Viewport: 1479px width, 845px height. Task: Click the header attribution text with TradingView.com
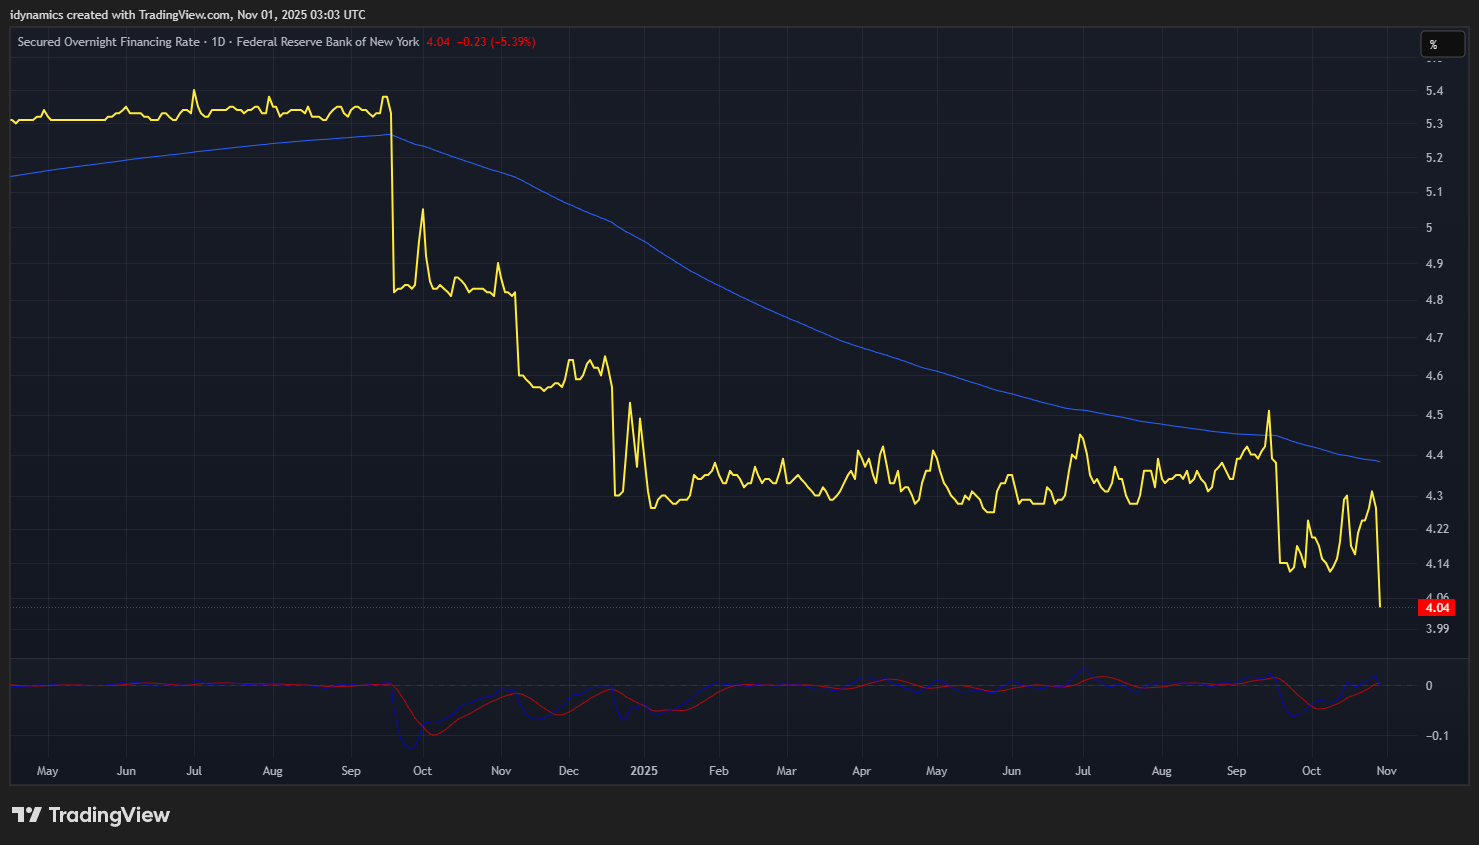point(187,15)
